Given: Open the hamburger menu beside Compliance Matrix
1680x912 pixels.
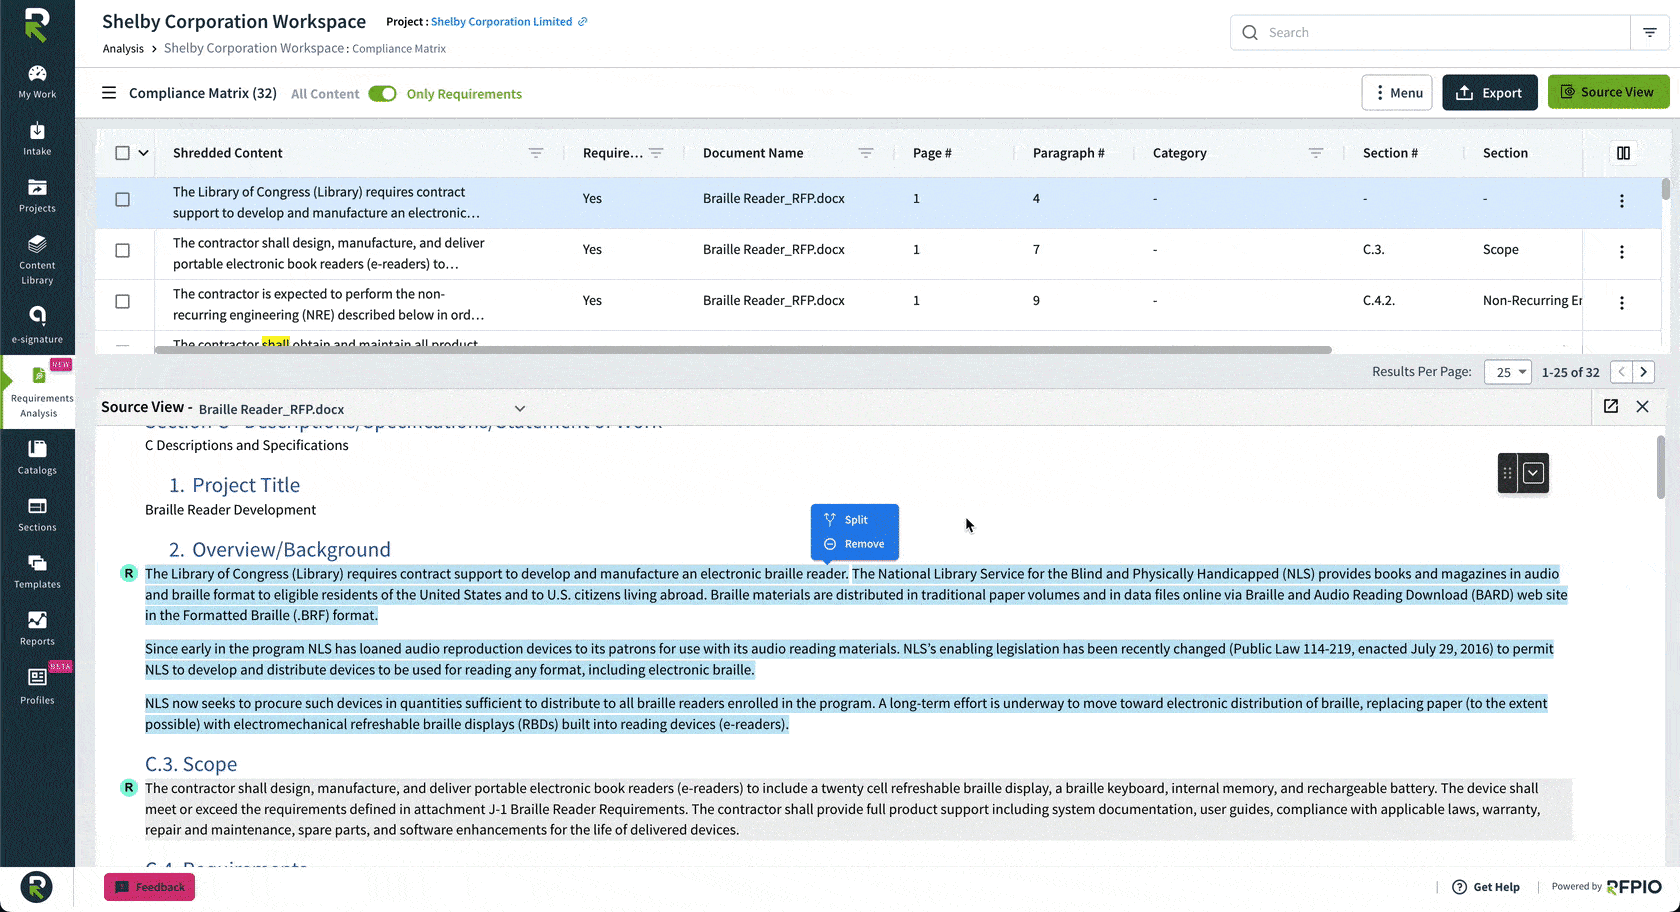Looking at the screenshot, I should pos(109,93).
